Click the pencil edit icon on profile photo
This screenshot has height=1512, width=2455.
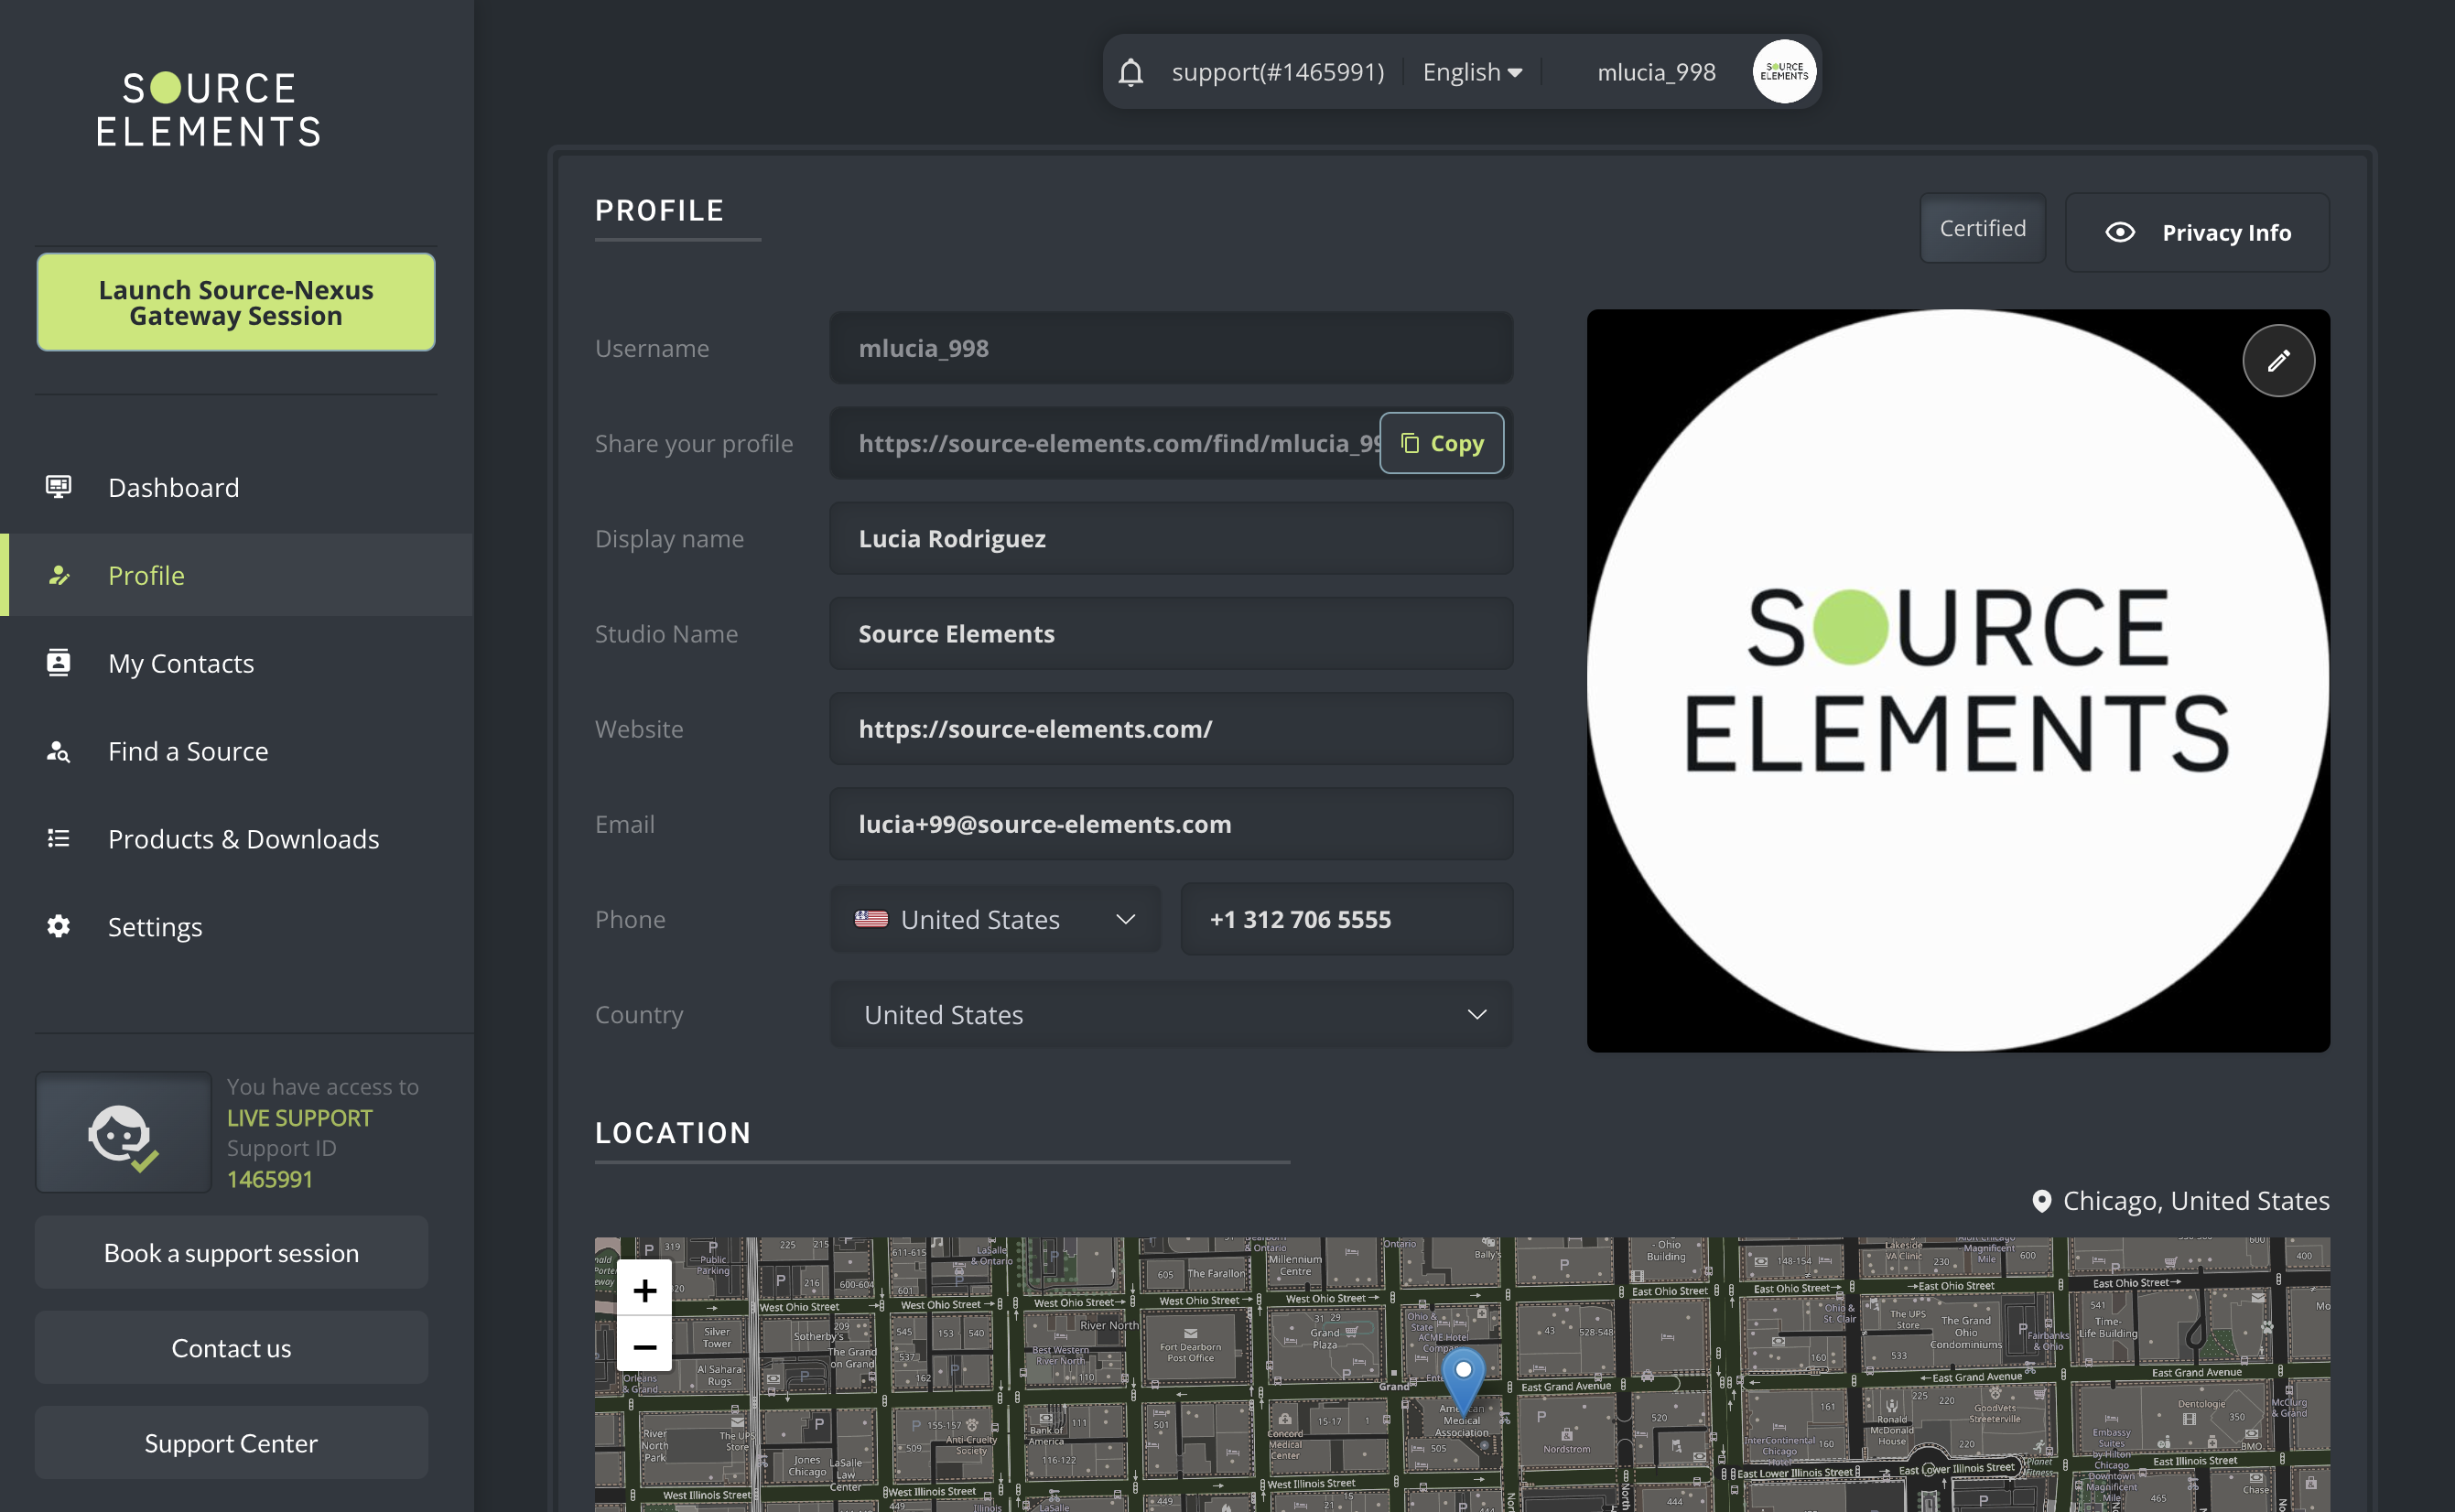(2277, 361)
